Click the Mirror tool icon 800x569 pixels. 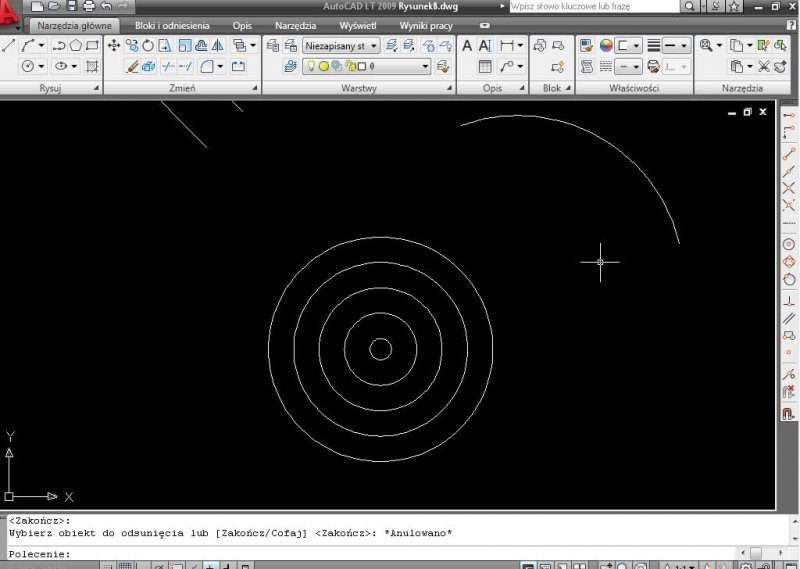click(217, 46)
